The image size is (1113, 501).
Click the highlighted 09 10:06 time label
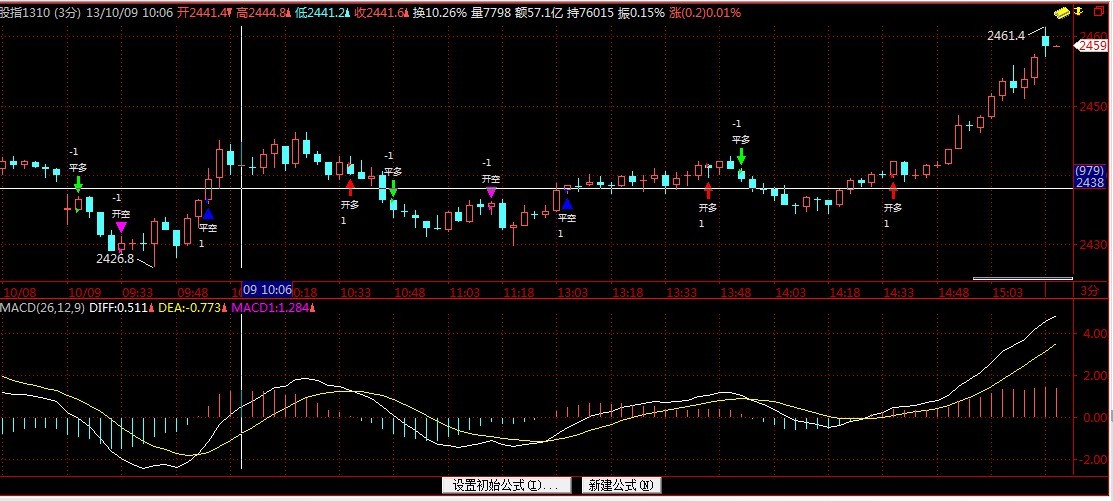point(268,290)
